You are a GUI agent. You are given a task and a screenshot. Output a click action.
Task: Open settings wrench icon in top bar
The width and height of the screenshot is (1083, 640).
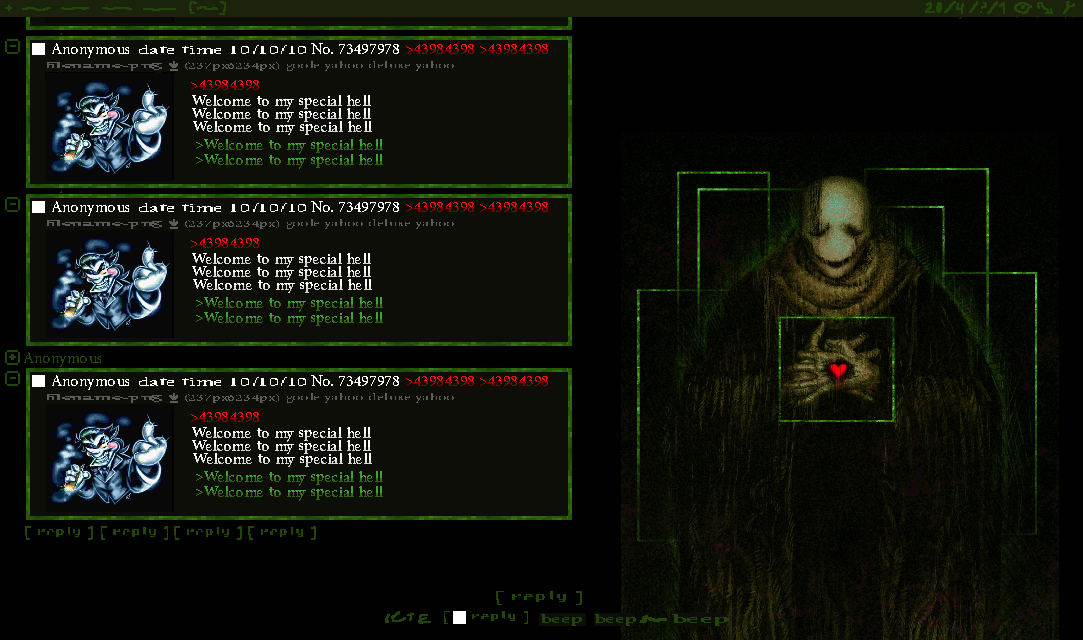1068,8
